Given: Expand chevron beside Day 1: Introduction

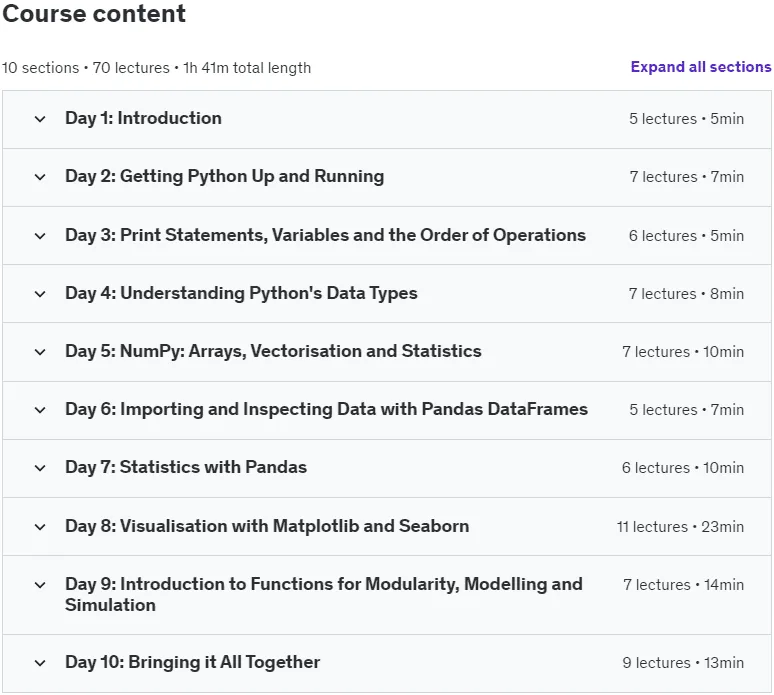Looking at the screenshot, I should (40, 119).
